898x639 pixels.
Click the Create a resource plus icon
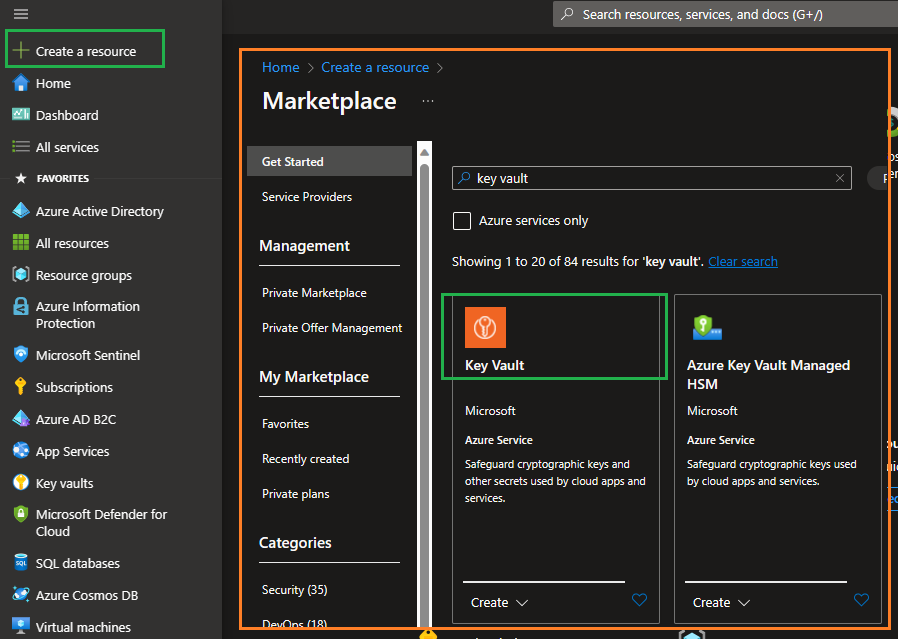[x=21, y=50]
